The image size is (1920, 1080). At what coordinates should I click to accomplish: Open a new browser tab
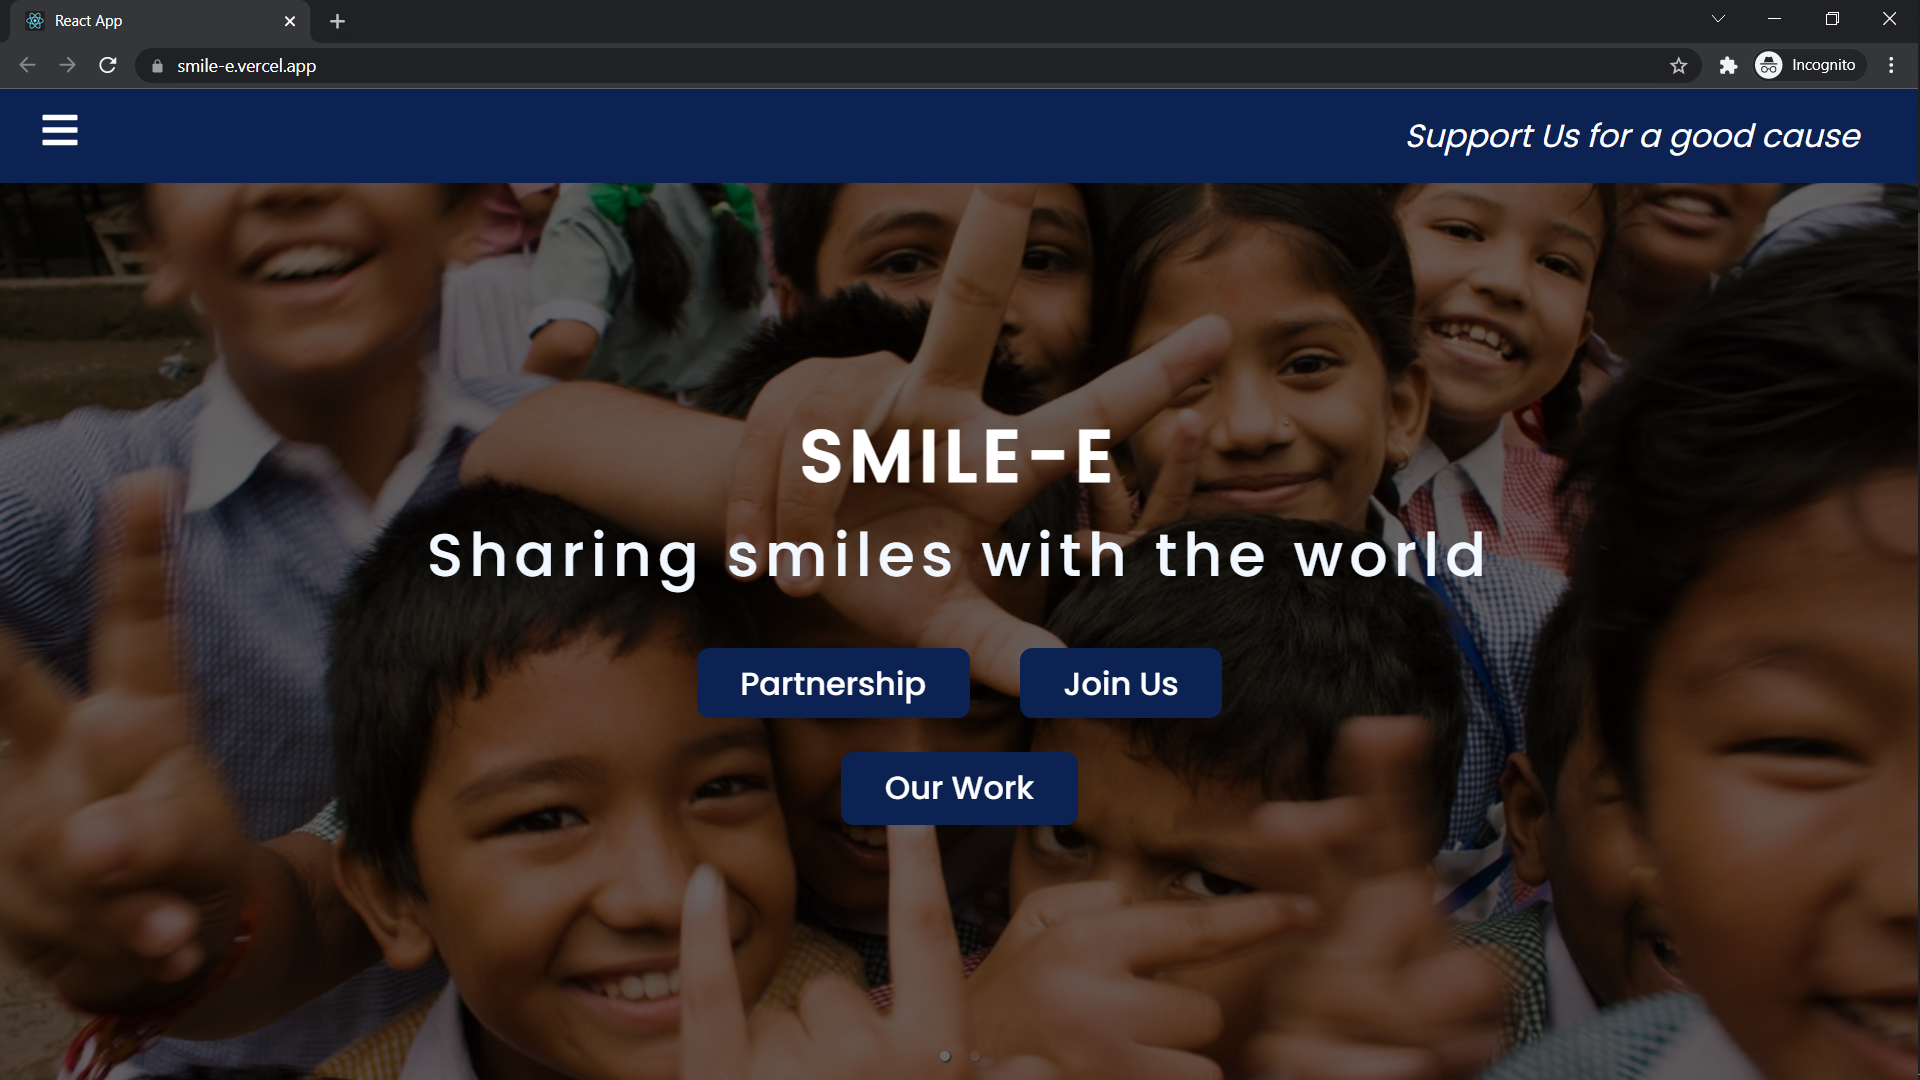tap(337, 21)
